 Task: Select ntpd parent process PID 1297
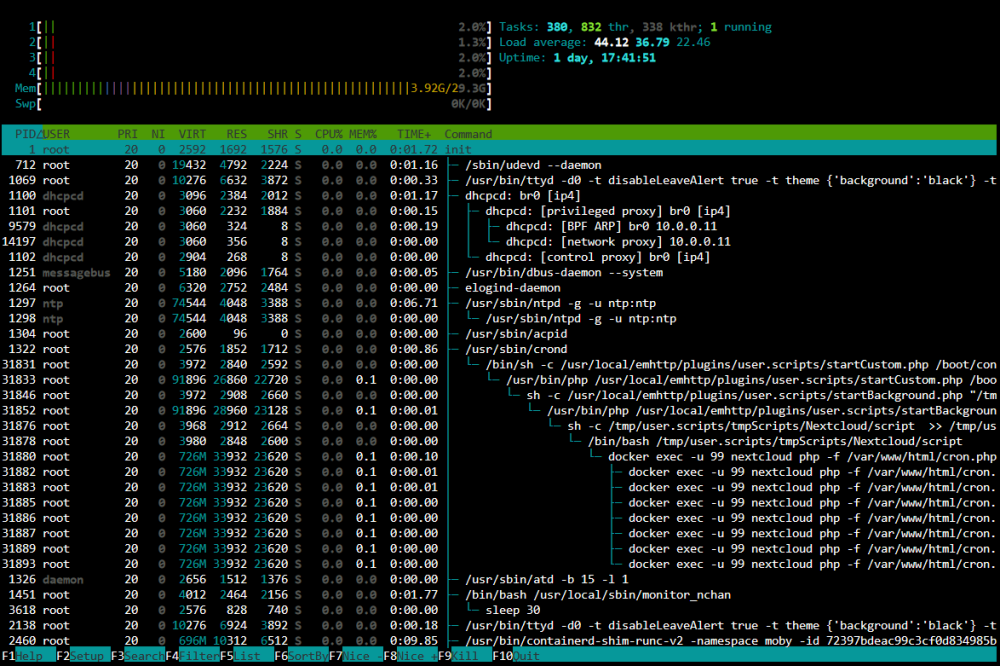499,303
